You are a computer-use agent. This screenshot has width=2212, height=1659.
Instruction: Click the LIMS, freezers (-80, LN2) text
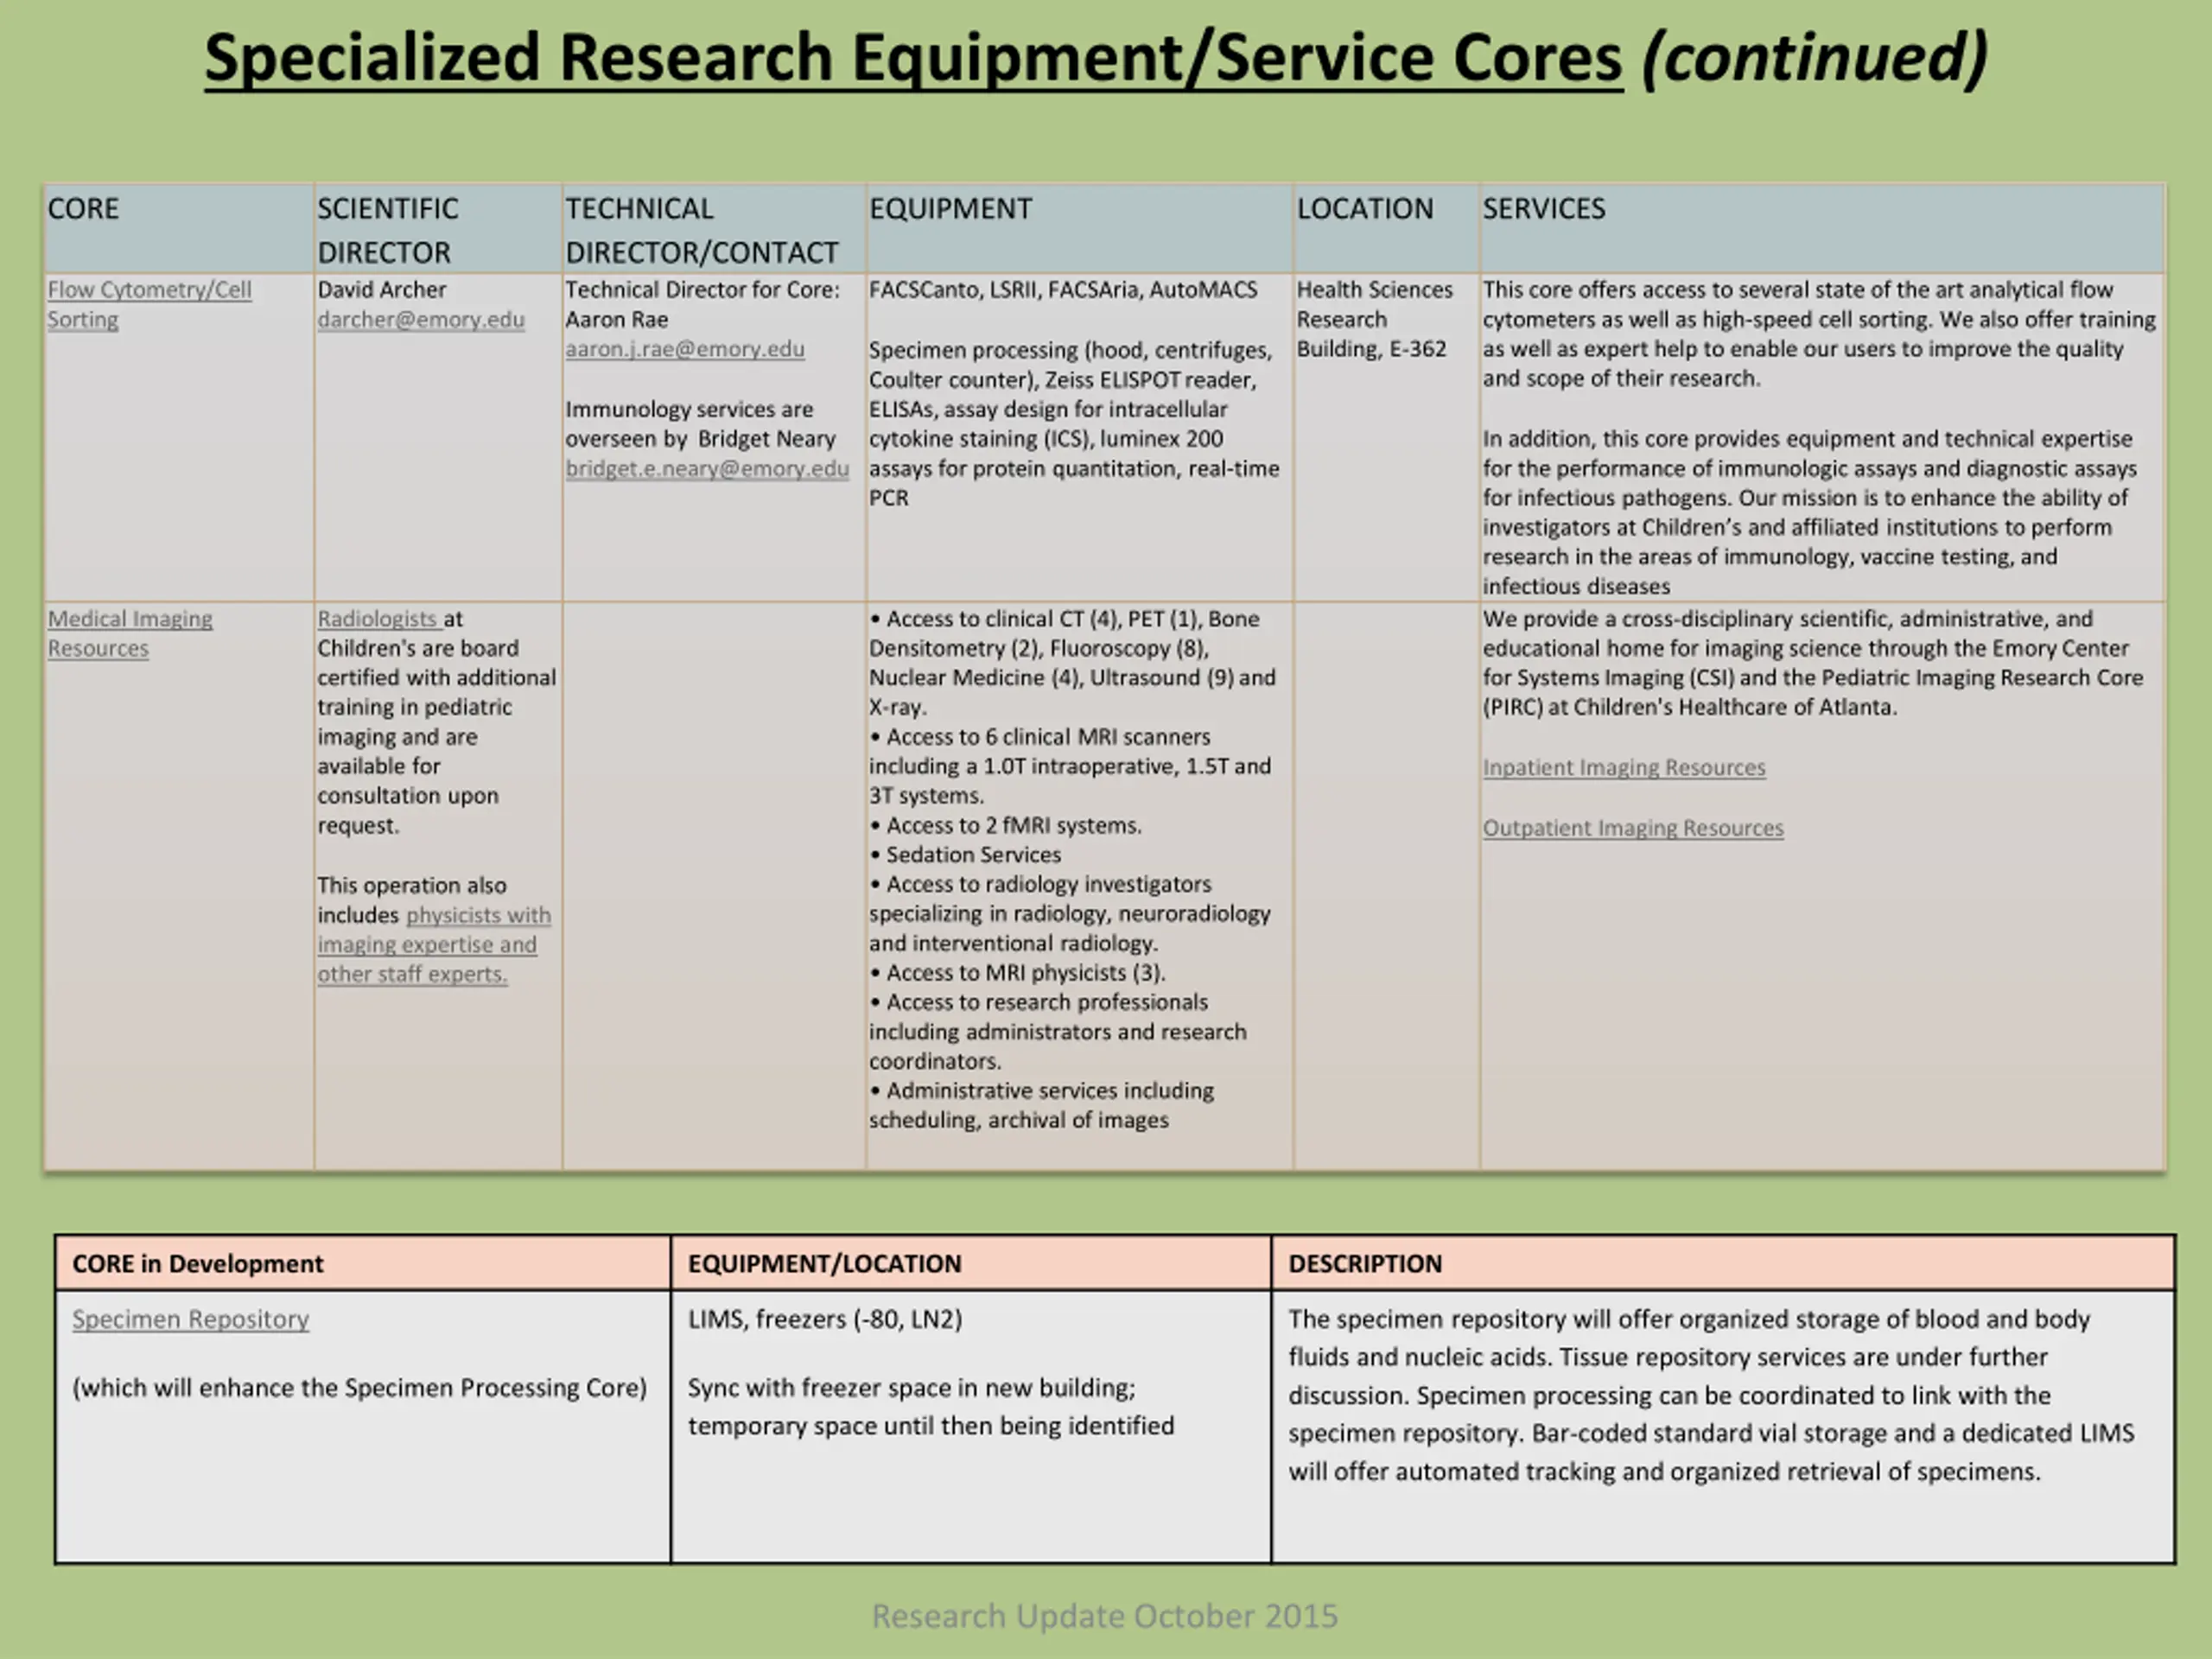point(825,1319)
